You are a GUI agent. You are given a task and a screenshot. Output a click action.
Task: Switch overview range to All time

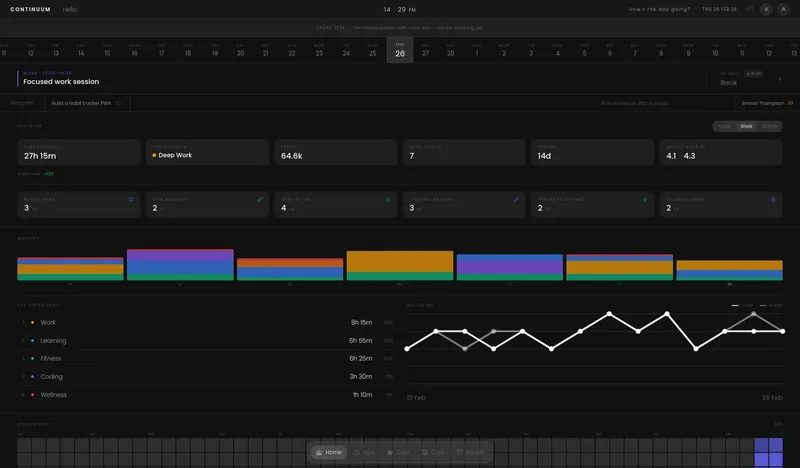pos(769,126)
